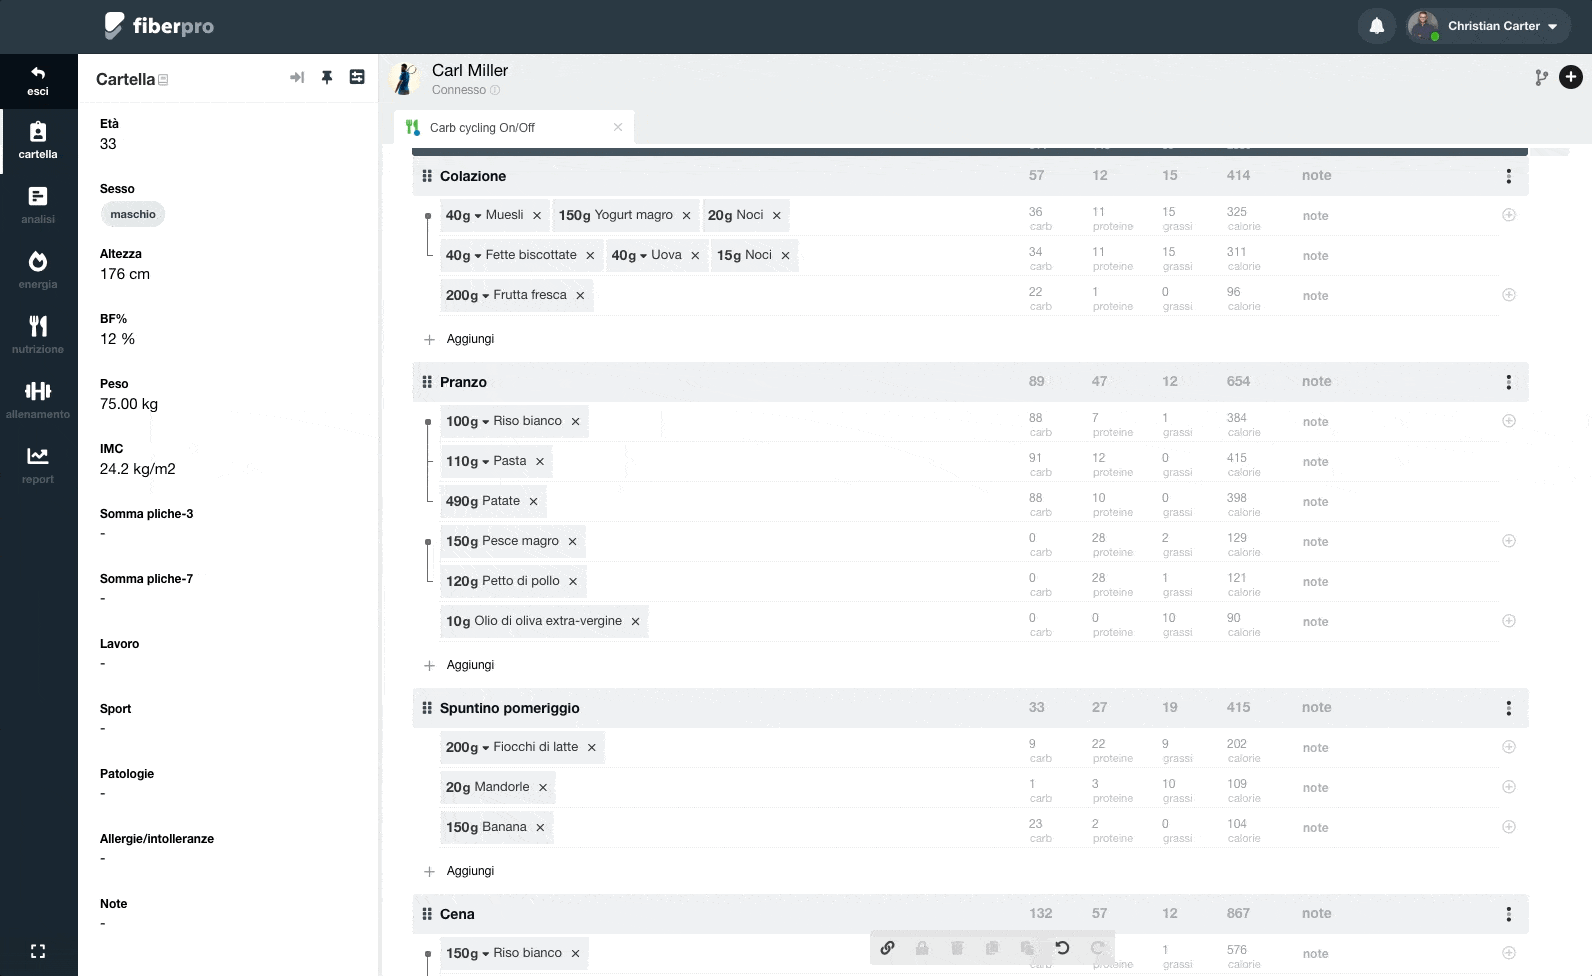The image size is (1592, 976).
Task: Remove the Patate chip
Action: tap(533, 501)
